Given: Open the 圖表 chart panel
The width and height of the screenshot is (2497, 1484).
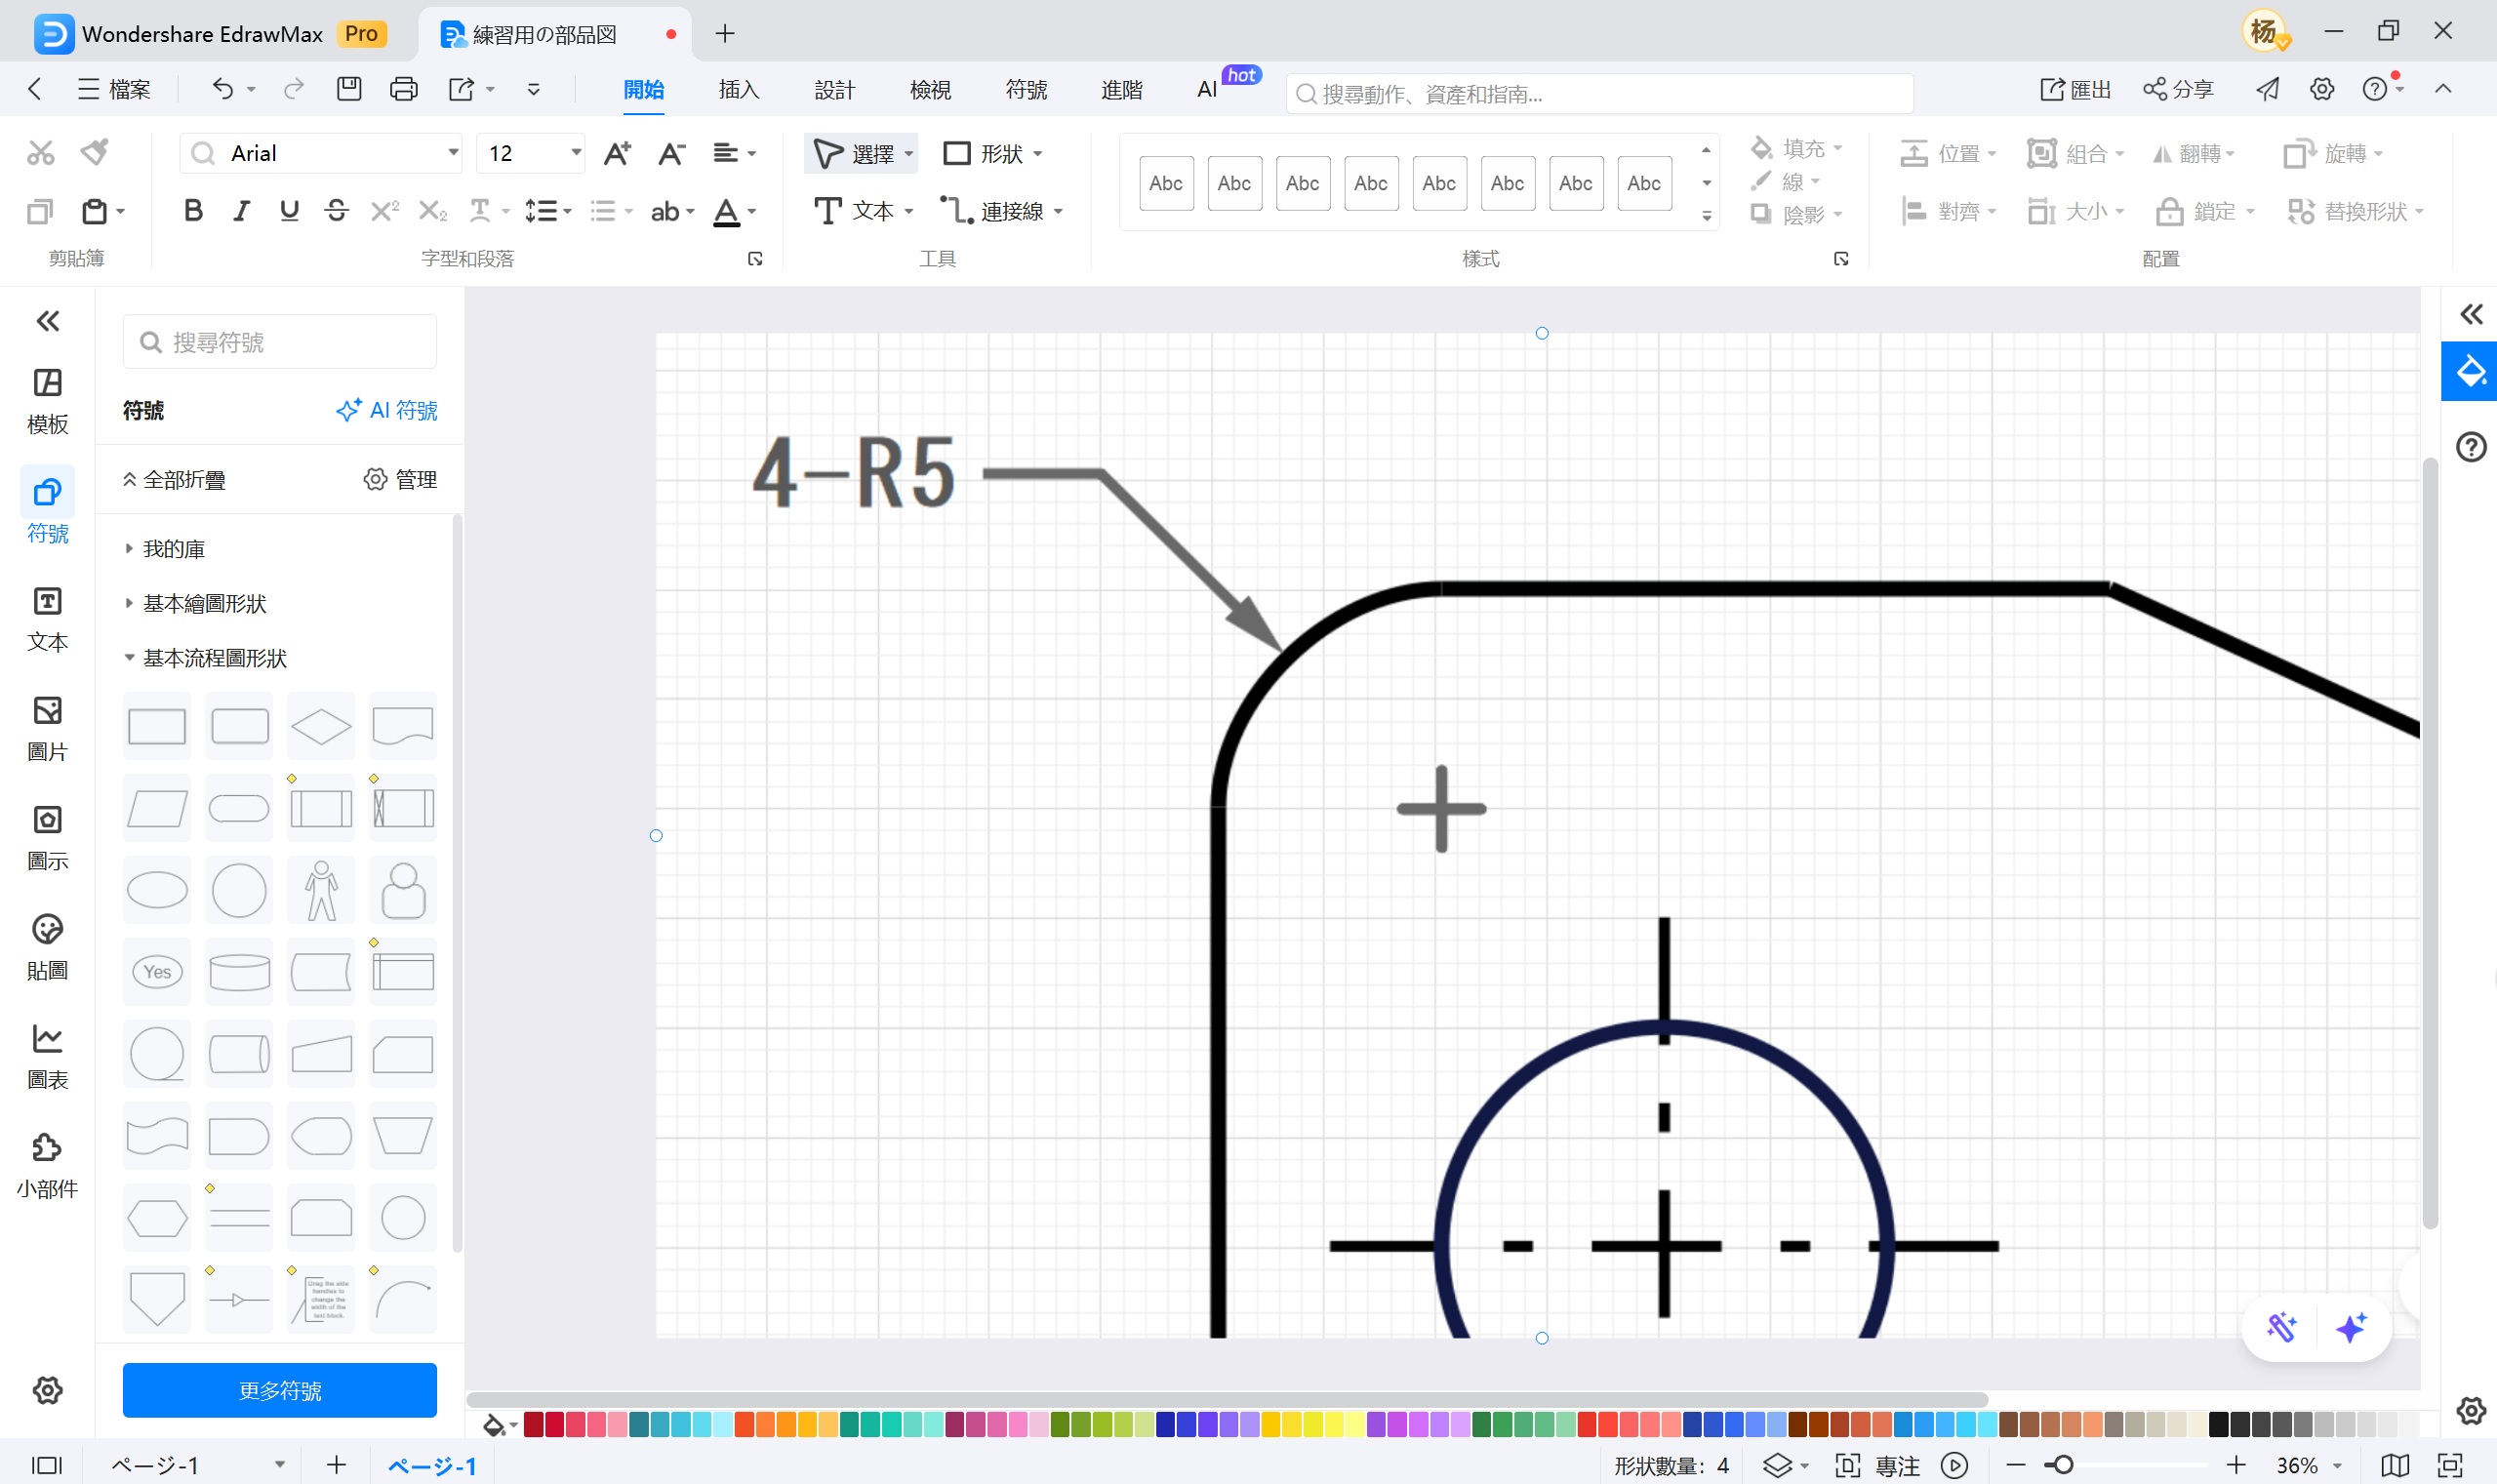Looking at the screenshot, I should 47,1056.
